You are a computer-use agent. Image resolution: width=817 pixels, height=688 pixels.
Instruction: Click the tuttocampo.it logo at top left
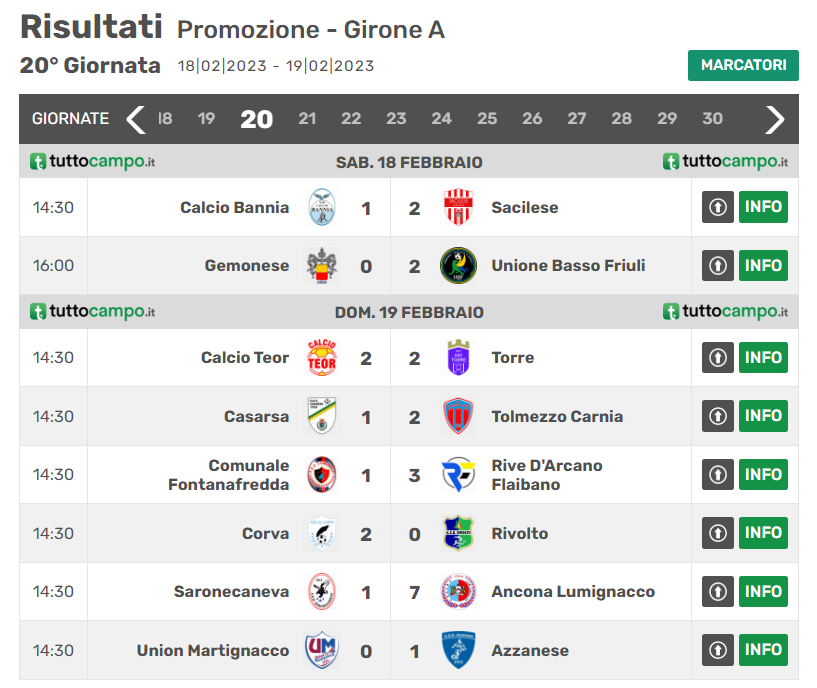92,162
